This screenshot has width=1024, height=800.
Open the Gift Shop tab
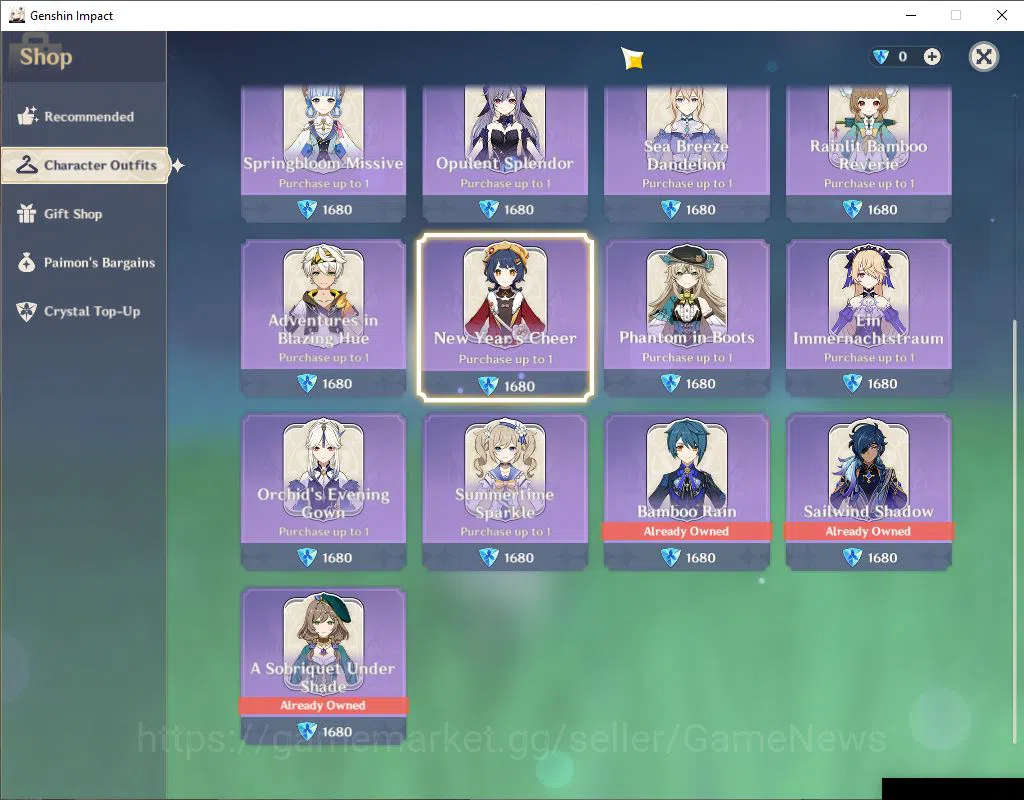point(84,214)
